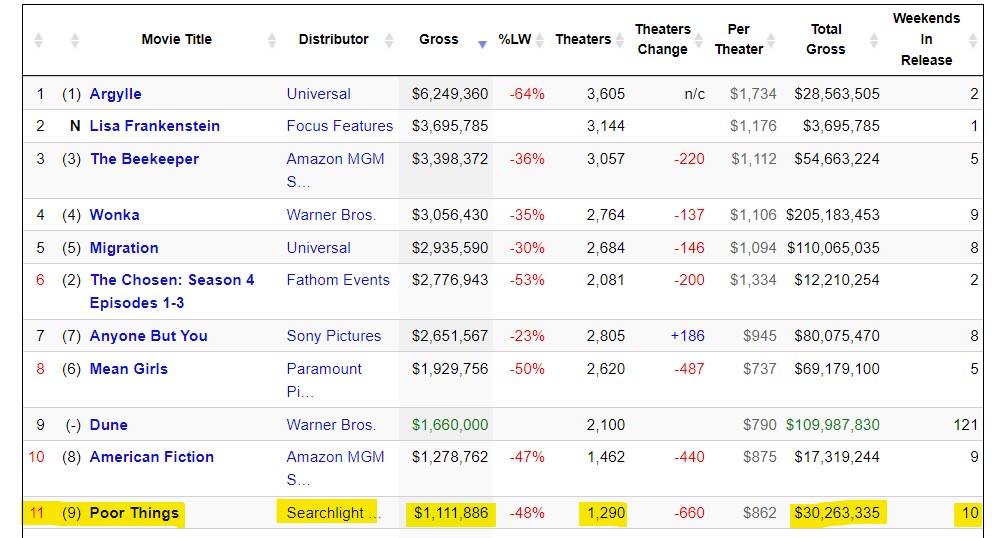Open the Fathom Events distributor page
The image size is (998, 538).
(338, 280)
